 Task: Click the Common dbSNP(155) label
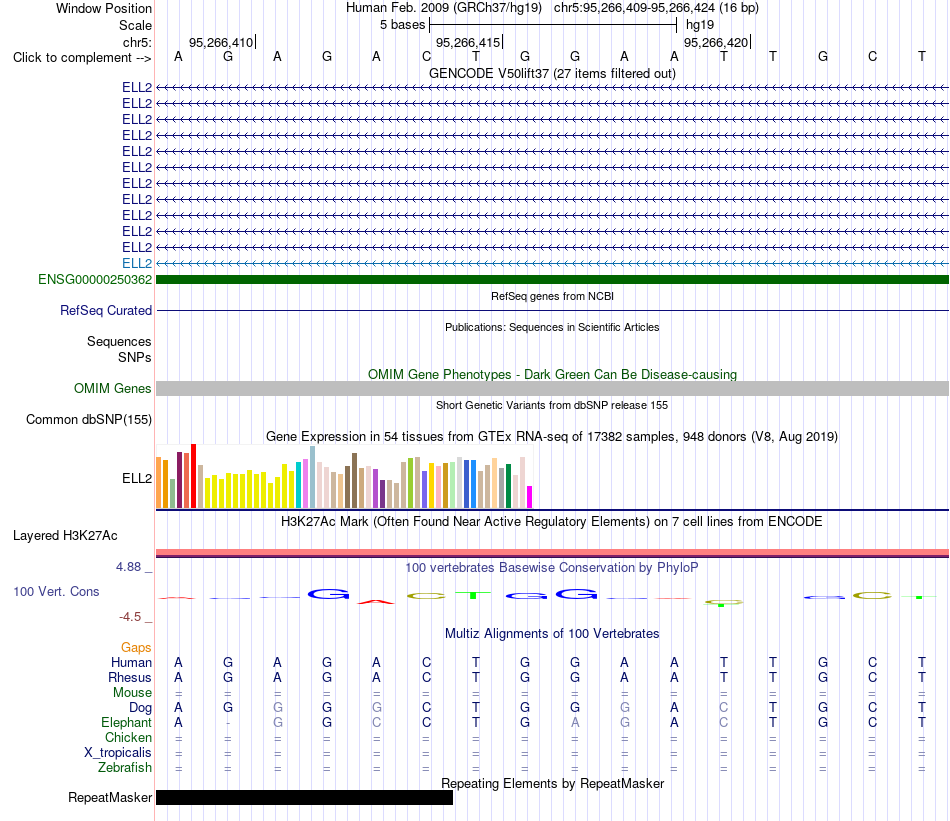89,419
